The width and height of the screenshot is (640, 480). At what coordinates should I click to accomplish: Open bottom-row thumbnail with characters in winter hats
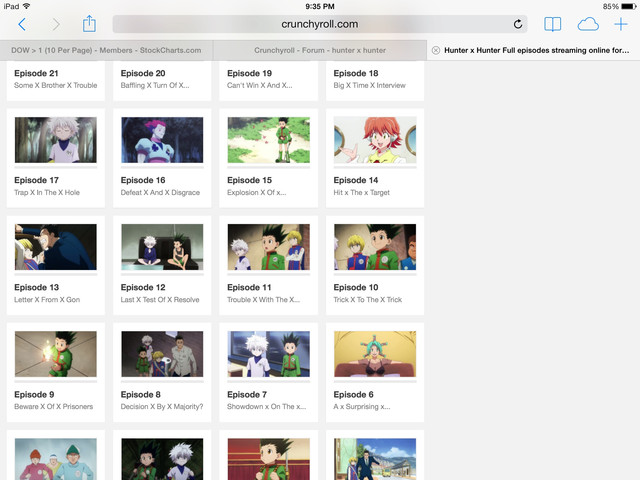(x=56, y=459)
